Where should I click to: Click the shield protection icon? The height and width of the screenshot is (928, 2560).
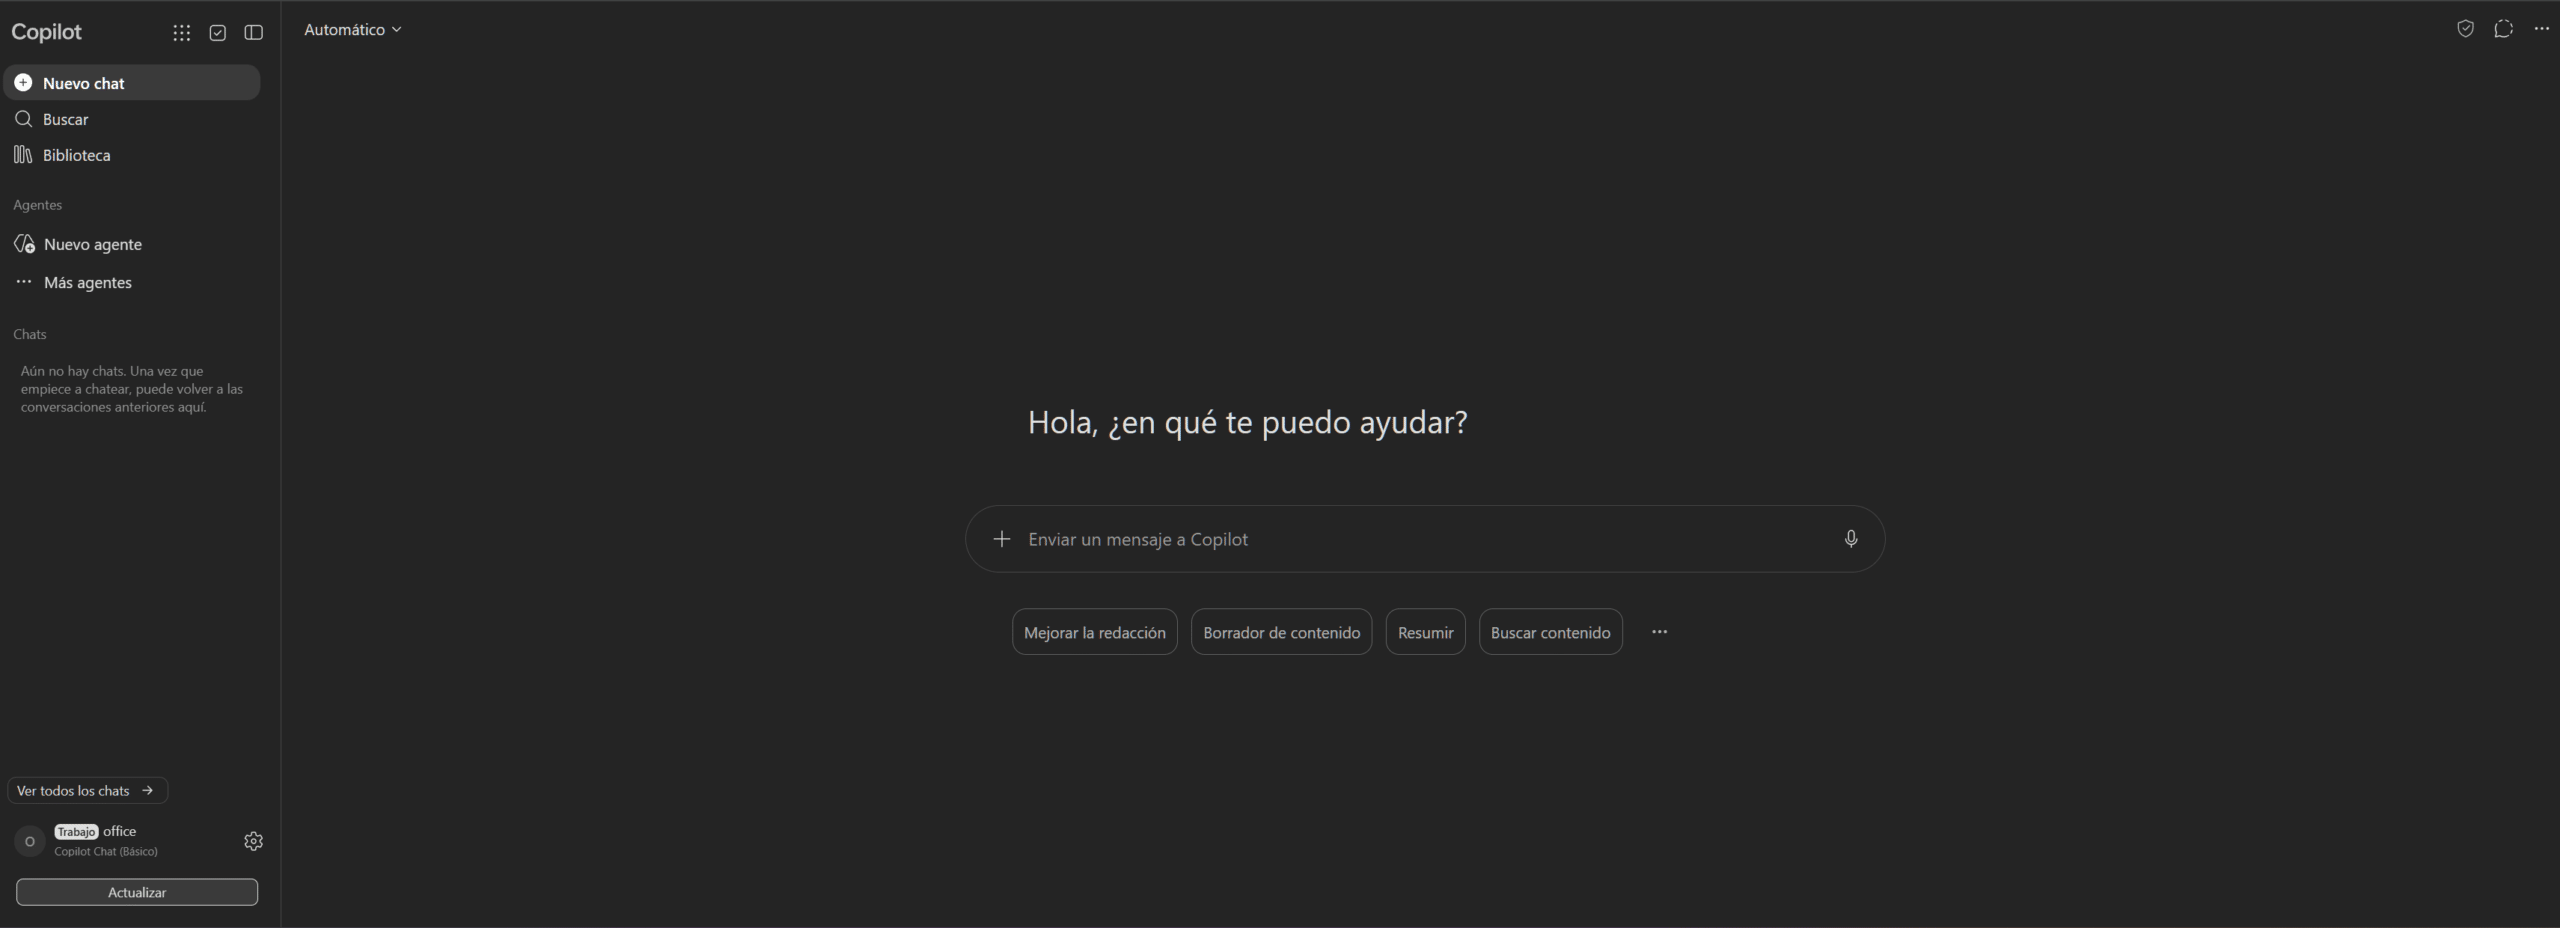2465,29
